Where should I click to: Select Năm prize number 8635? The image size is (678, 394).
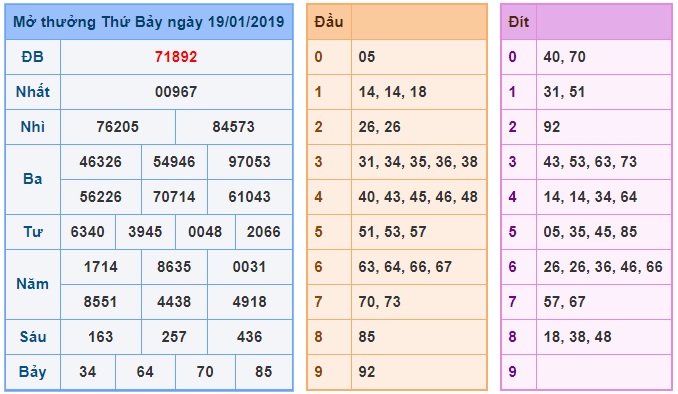pyautogui.click(x=174, y=267)
